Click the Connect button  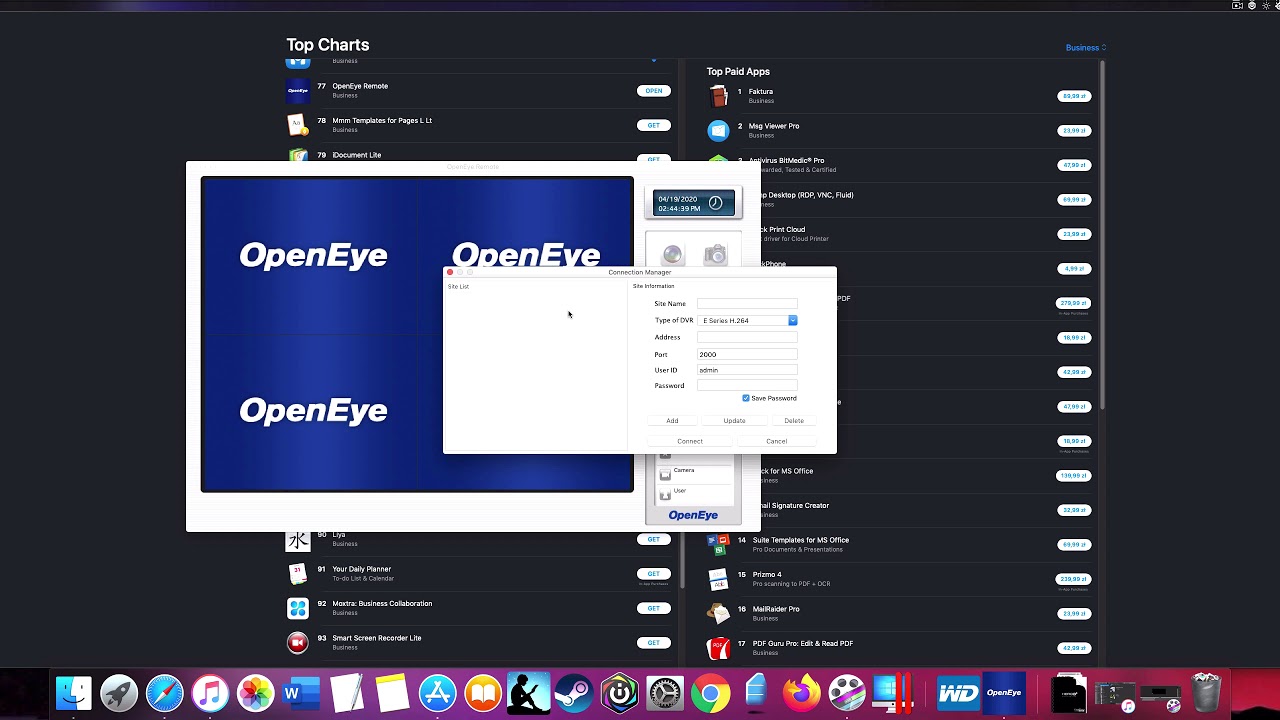(x=690, y=441)
